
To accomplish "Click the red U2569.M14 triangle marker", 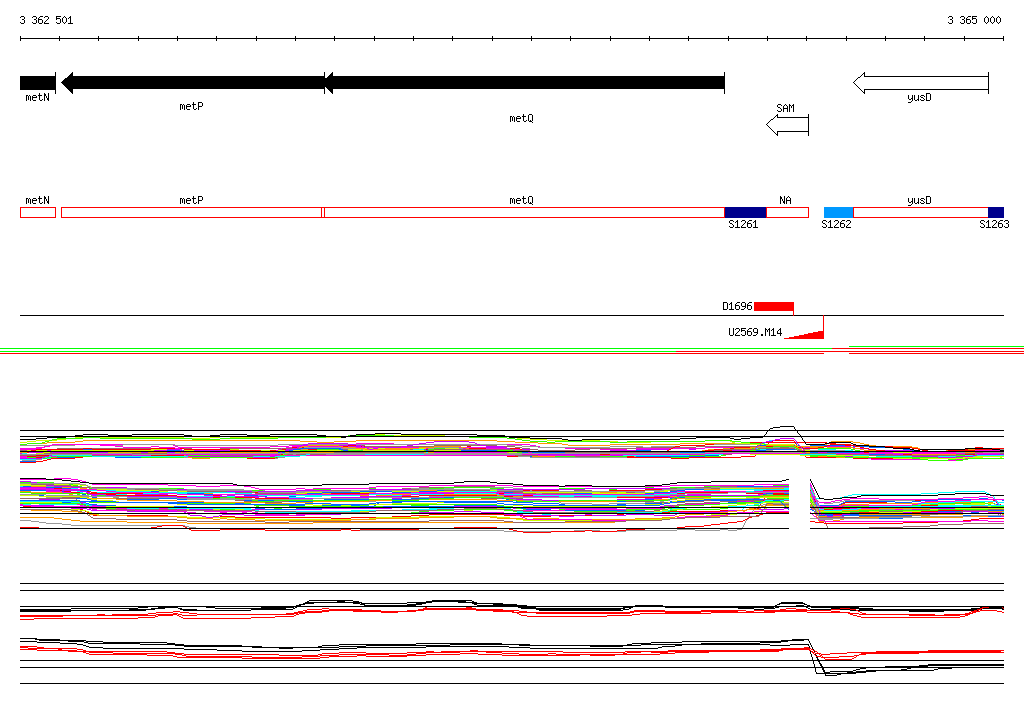I will coord(805,334).
